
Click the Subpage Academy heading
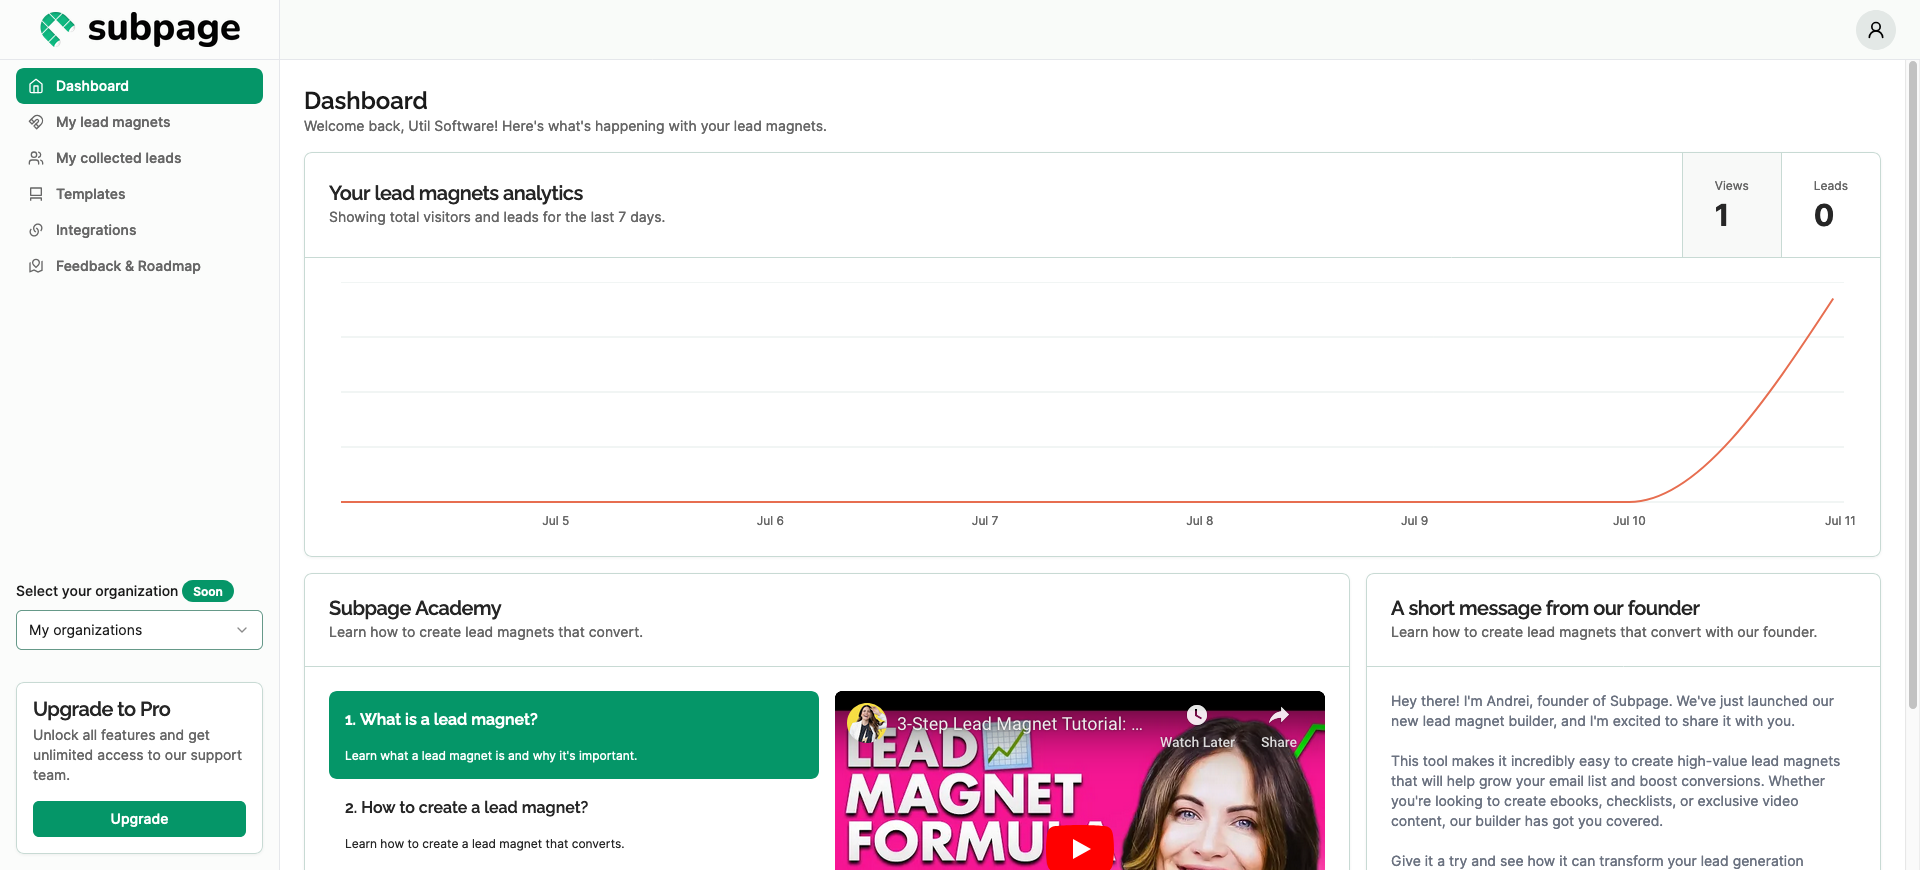coord(415,608)
